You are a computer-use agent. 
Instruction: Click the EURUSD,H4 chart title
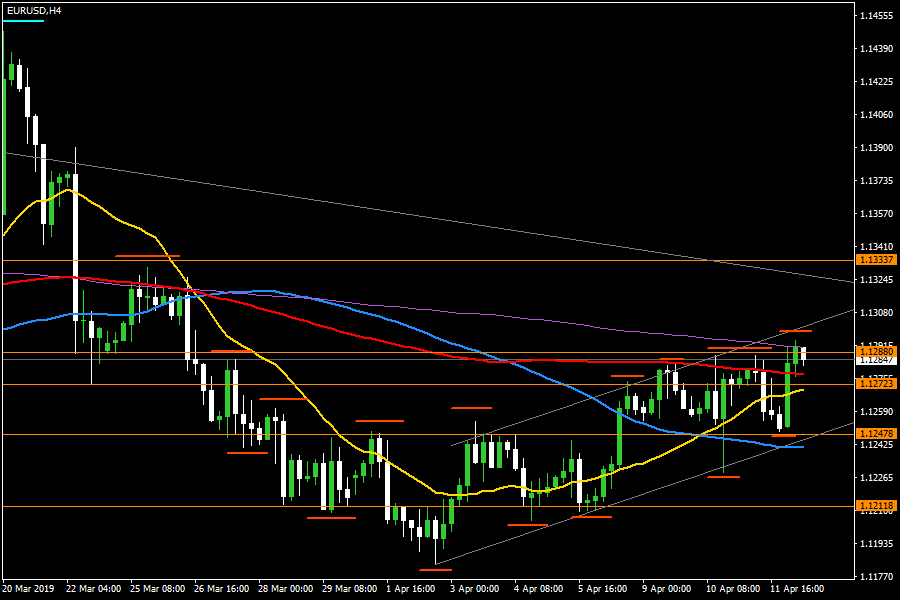coord(34,11)
